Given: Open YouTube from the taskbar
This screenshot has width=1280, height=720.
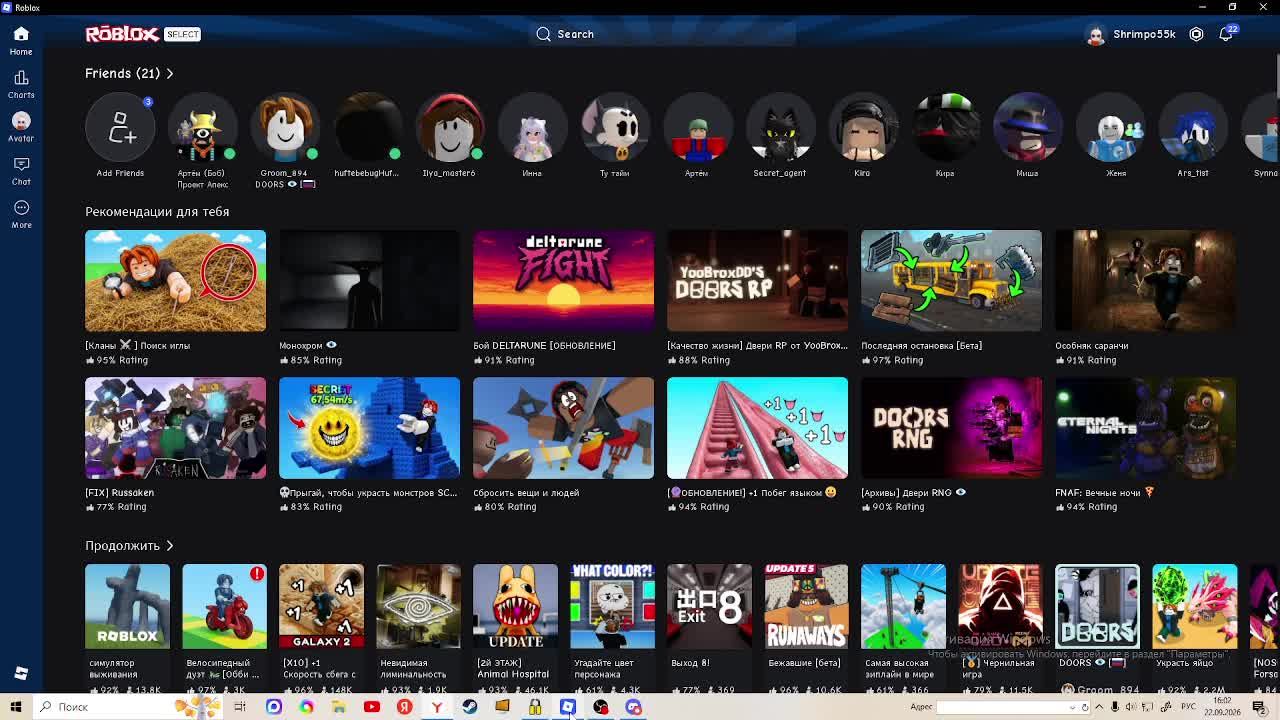Looking at the screenshot, I should [371, 707].
